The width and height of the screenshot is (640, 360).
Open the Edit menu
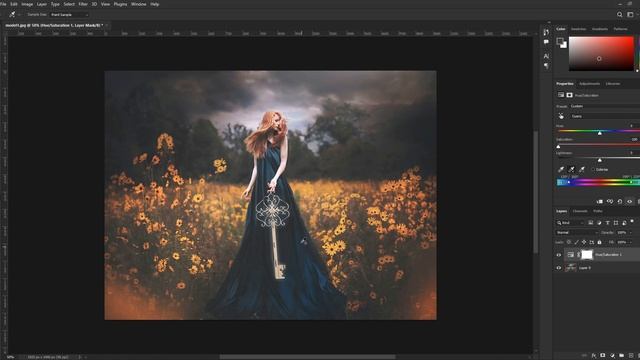point(14,4)
